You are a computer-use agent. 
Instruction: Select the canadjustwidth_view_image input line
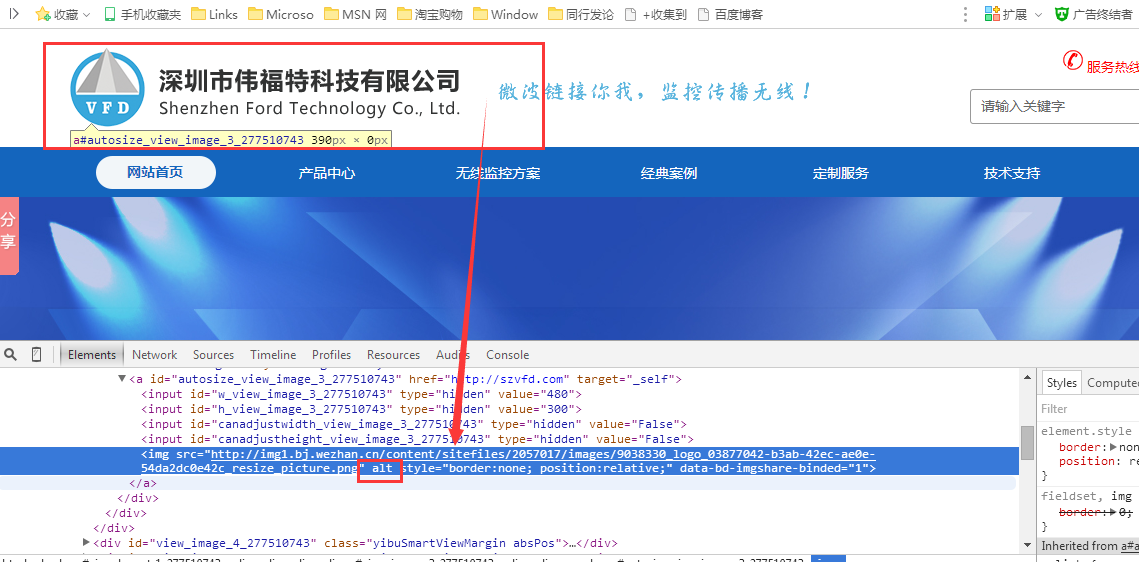pos(414,424)
